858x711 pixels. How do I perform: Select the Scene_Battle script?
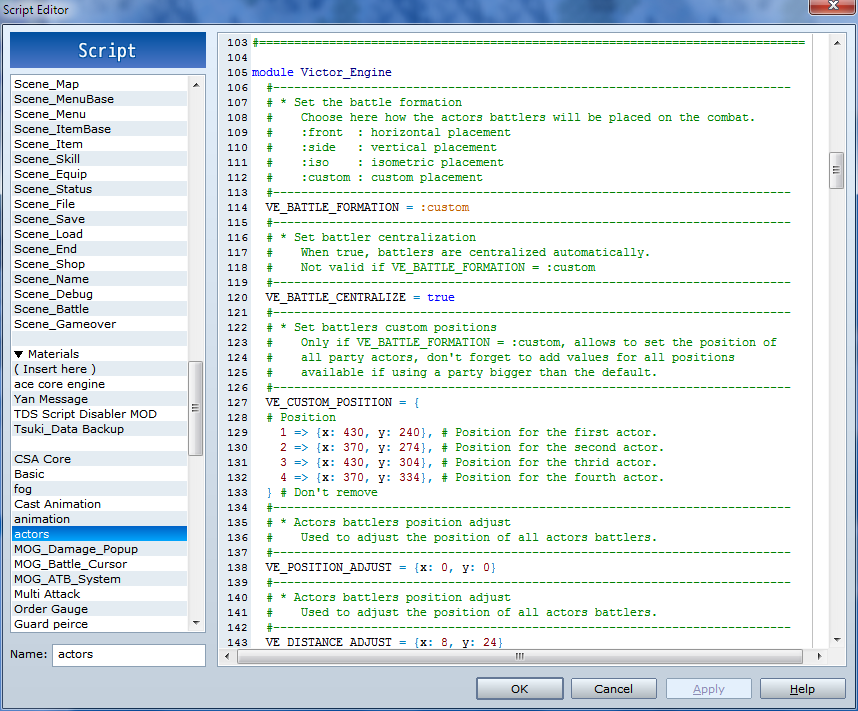click(x=51, y=309)
